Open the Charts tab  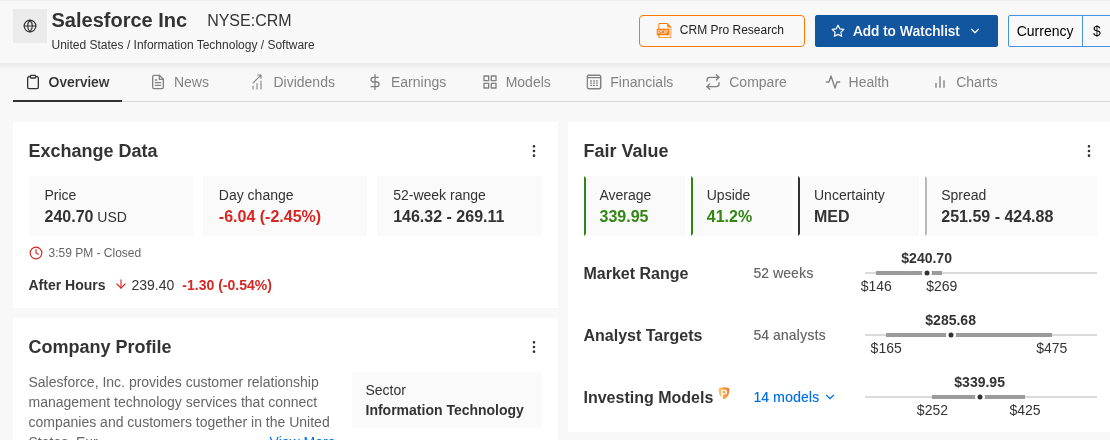(x=966, y=82)
